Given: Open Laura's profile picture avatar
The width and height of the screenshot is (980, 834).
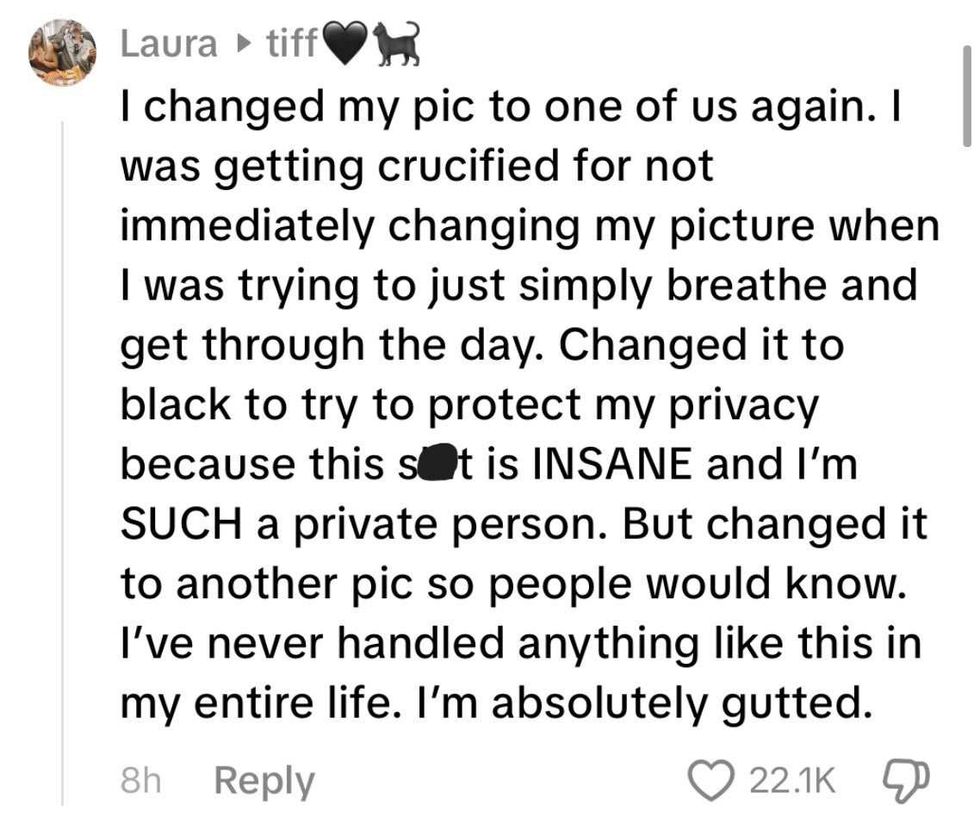Looking at the screenshot, I should coord(62,52).
